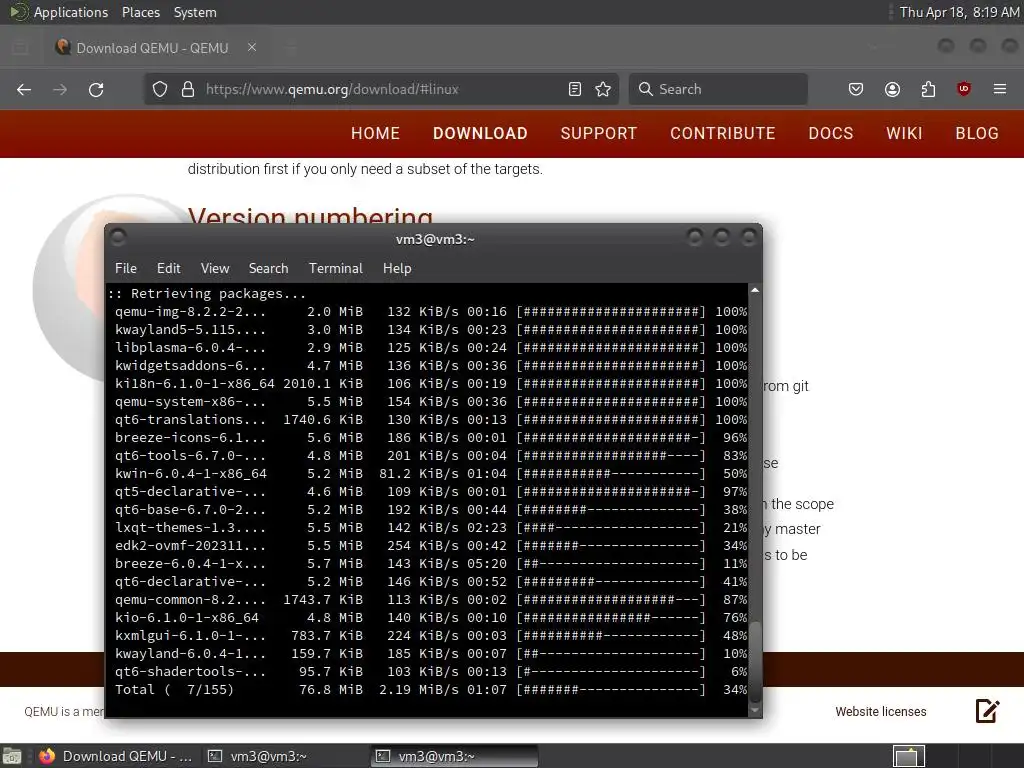Image resolution: width=1024 pixels, height=768 pixels.
Task: Click terminal scrollbar up arrow
Action: 755,290
